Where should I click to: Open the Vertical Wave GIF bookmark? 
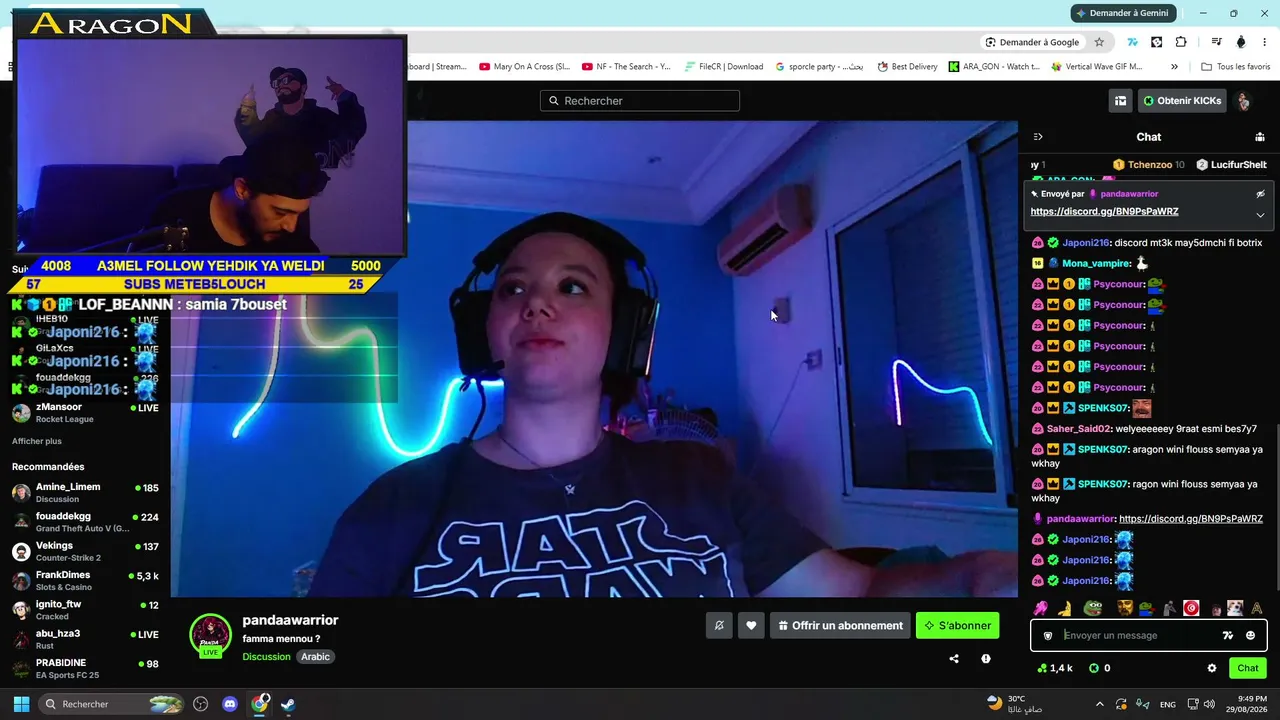[1096, 67]
